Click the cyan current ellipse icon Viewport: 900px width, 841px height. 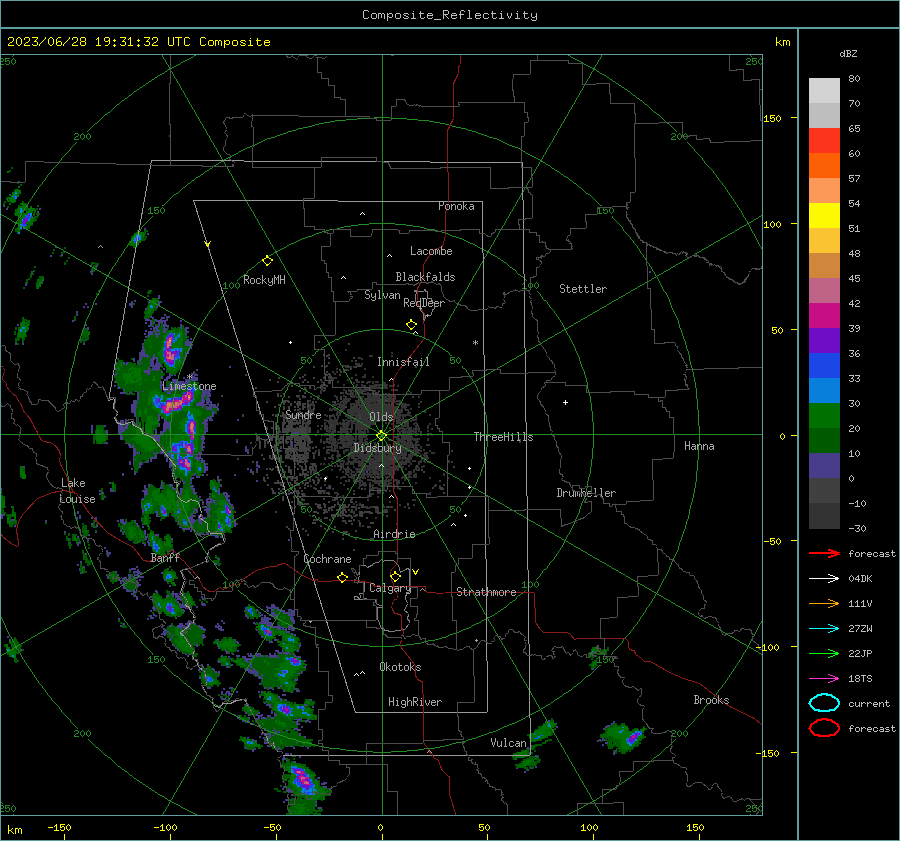[x=824, y=703]
